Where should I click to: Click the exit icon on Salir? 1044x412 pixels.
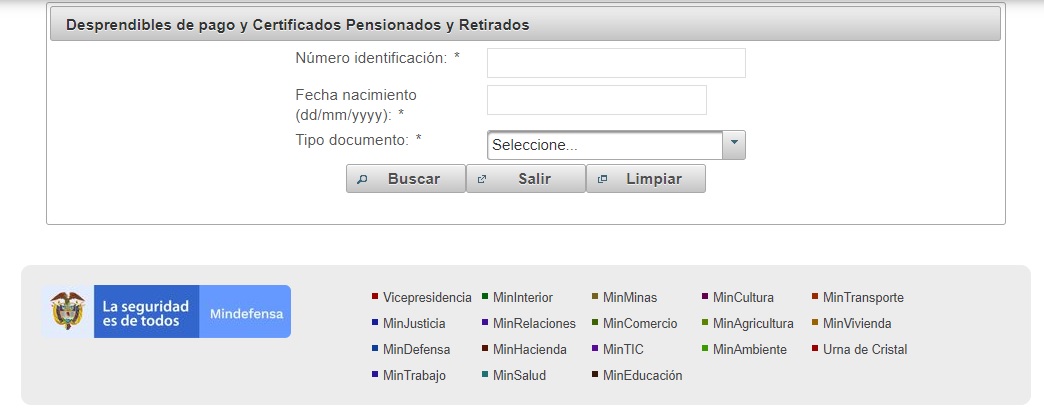[x=482, y=179]
